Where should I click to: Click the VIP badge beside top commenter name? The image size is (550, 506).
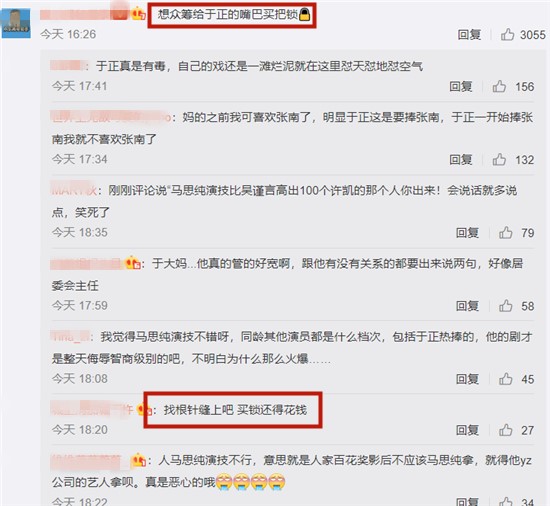pos(138,14)
